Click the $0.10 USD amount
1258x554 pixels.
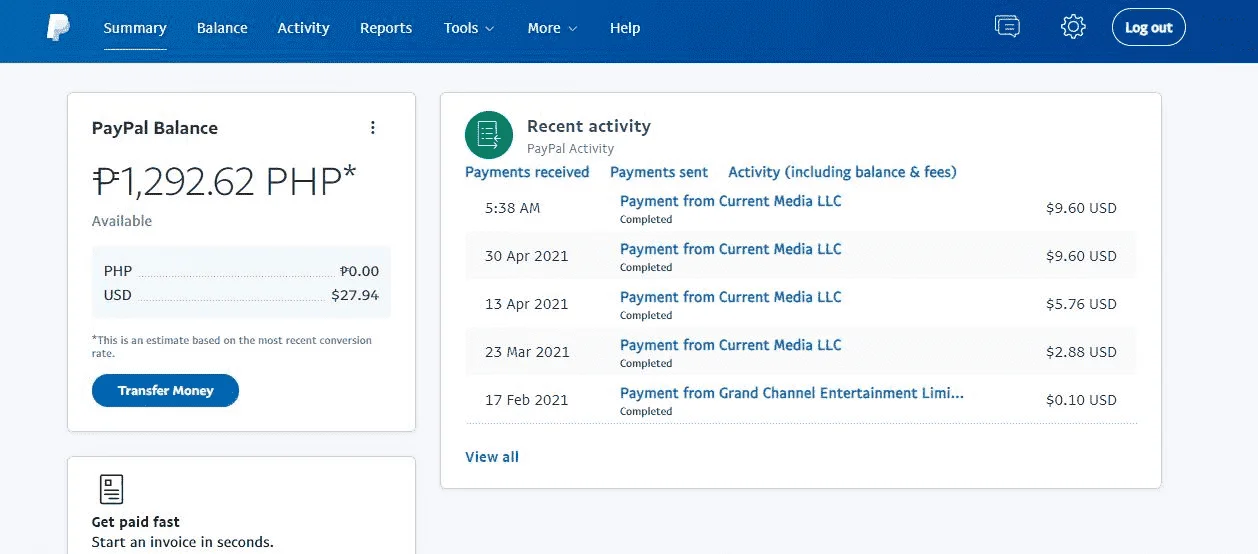tap(1081, 400)
